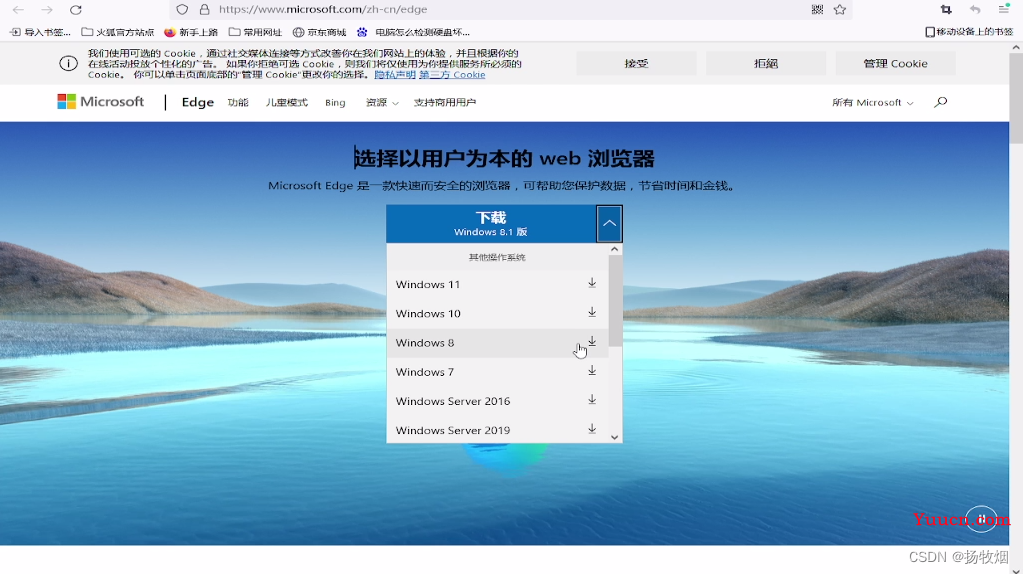Image resolution: width=1023 pixels, height=574 pixels.
Task: Click the page vertical scrollbar thumb
Action: tap(1016, 99)
